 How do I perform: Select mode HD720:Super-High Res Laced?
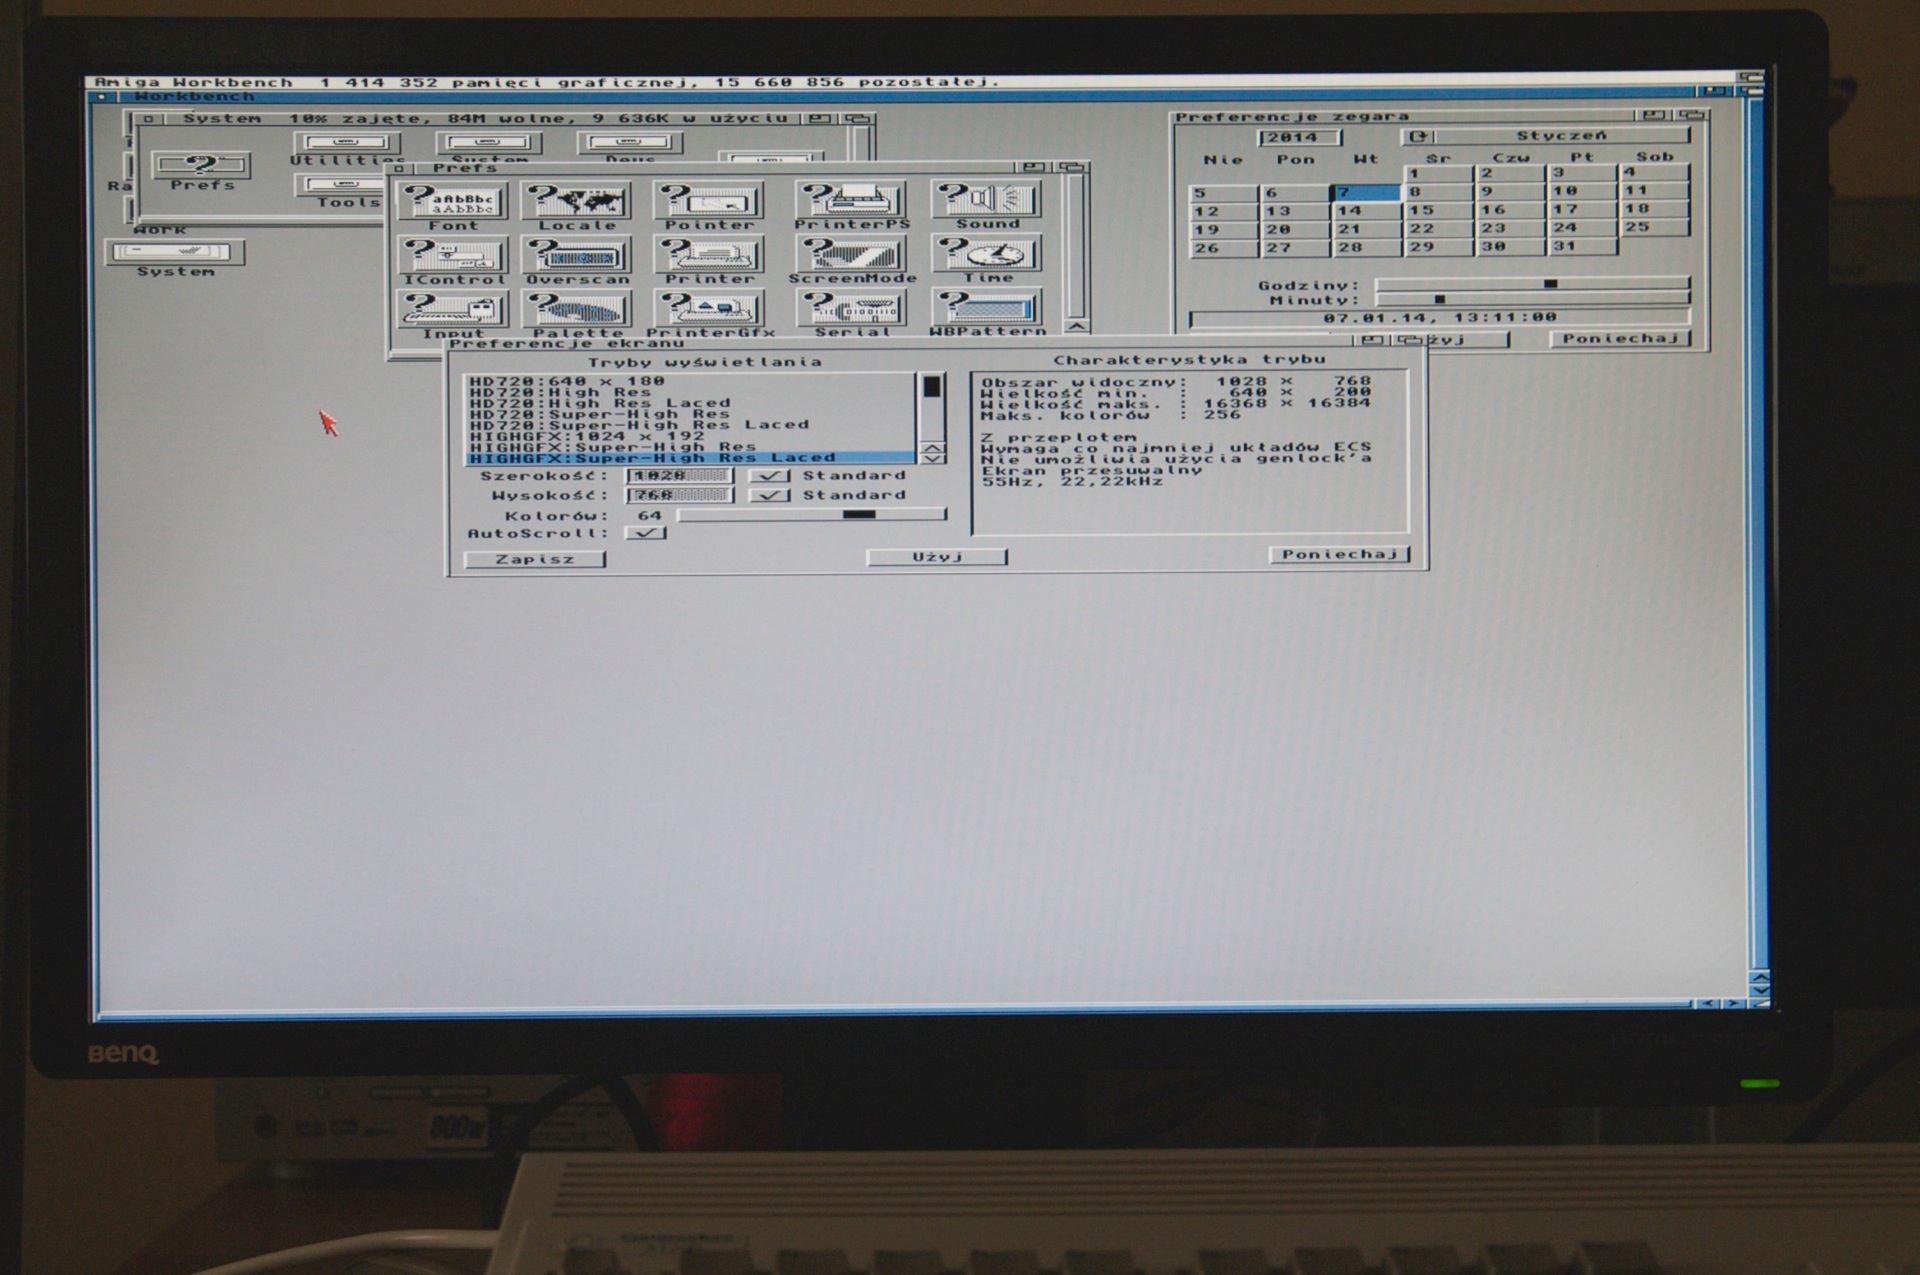[690, 425]
